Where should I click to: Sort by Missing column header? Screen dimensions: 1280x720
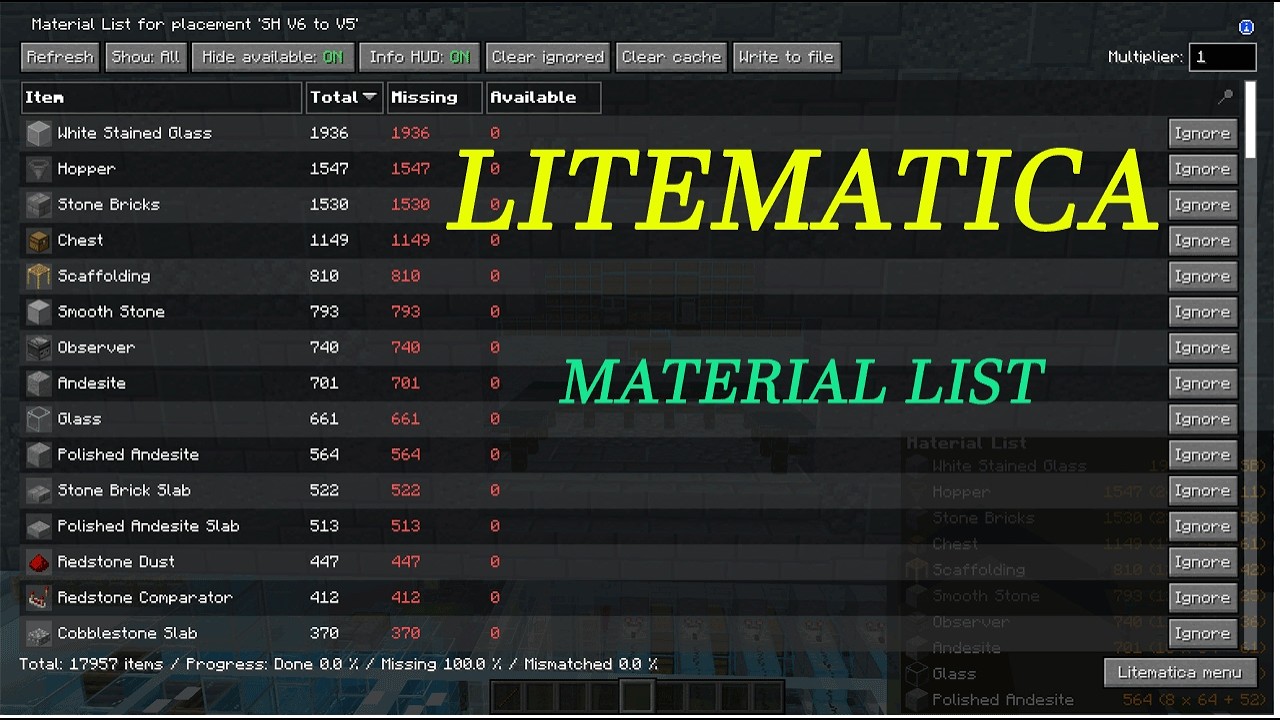[x=434, y=97]
